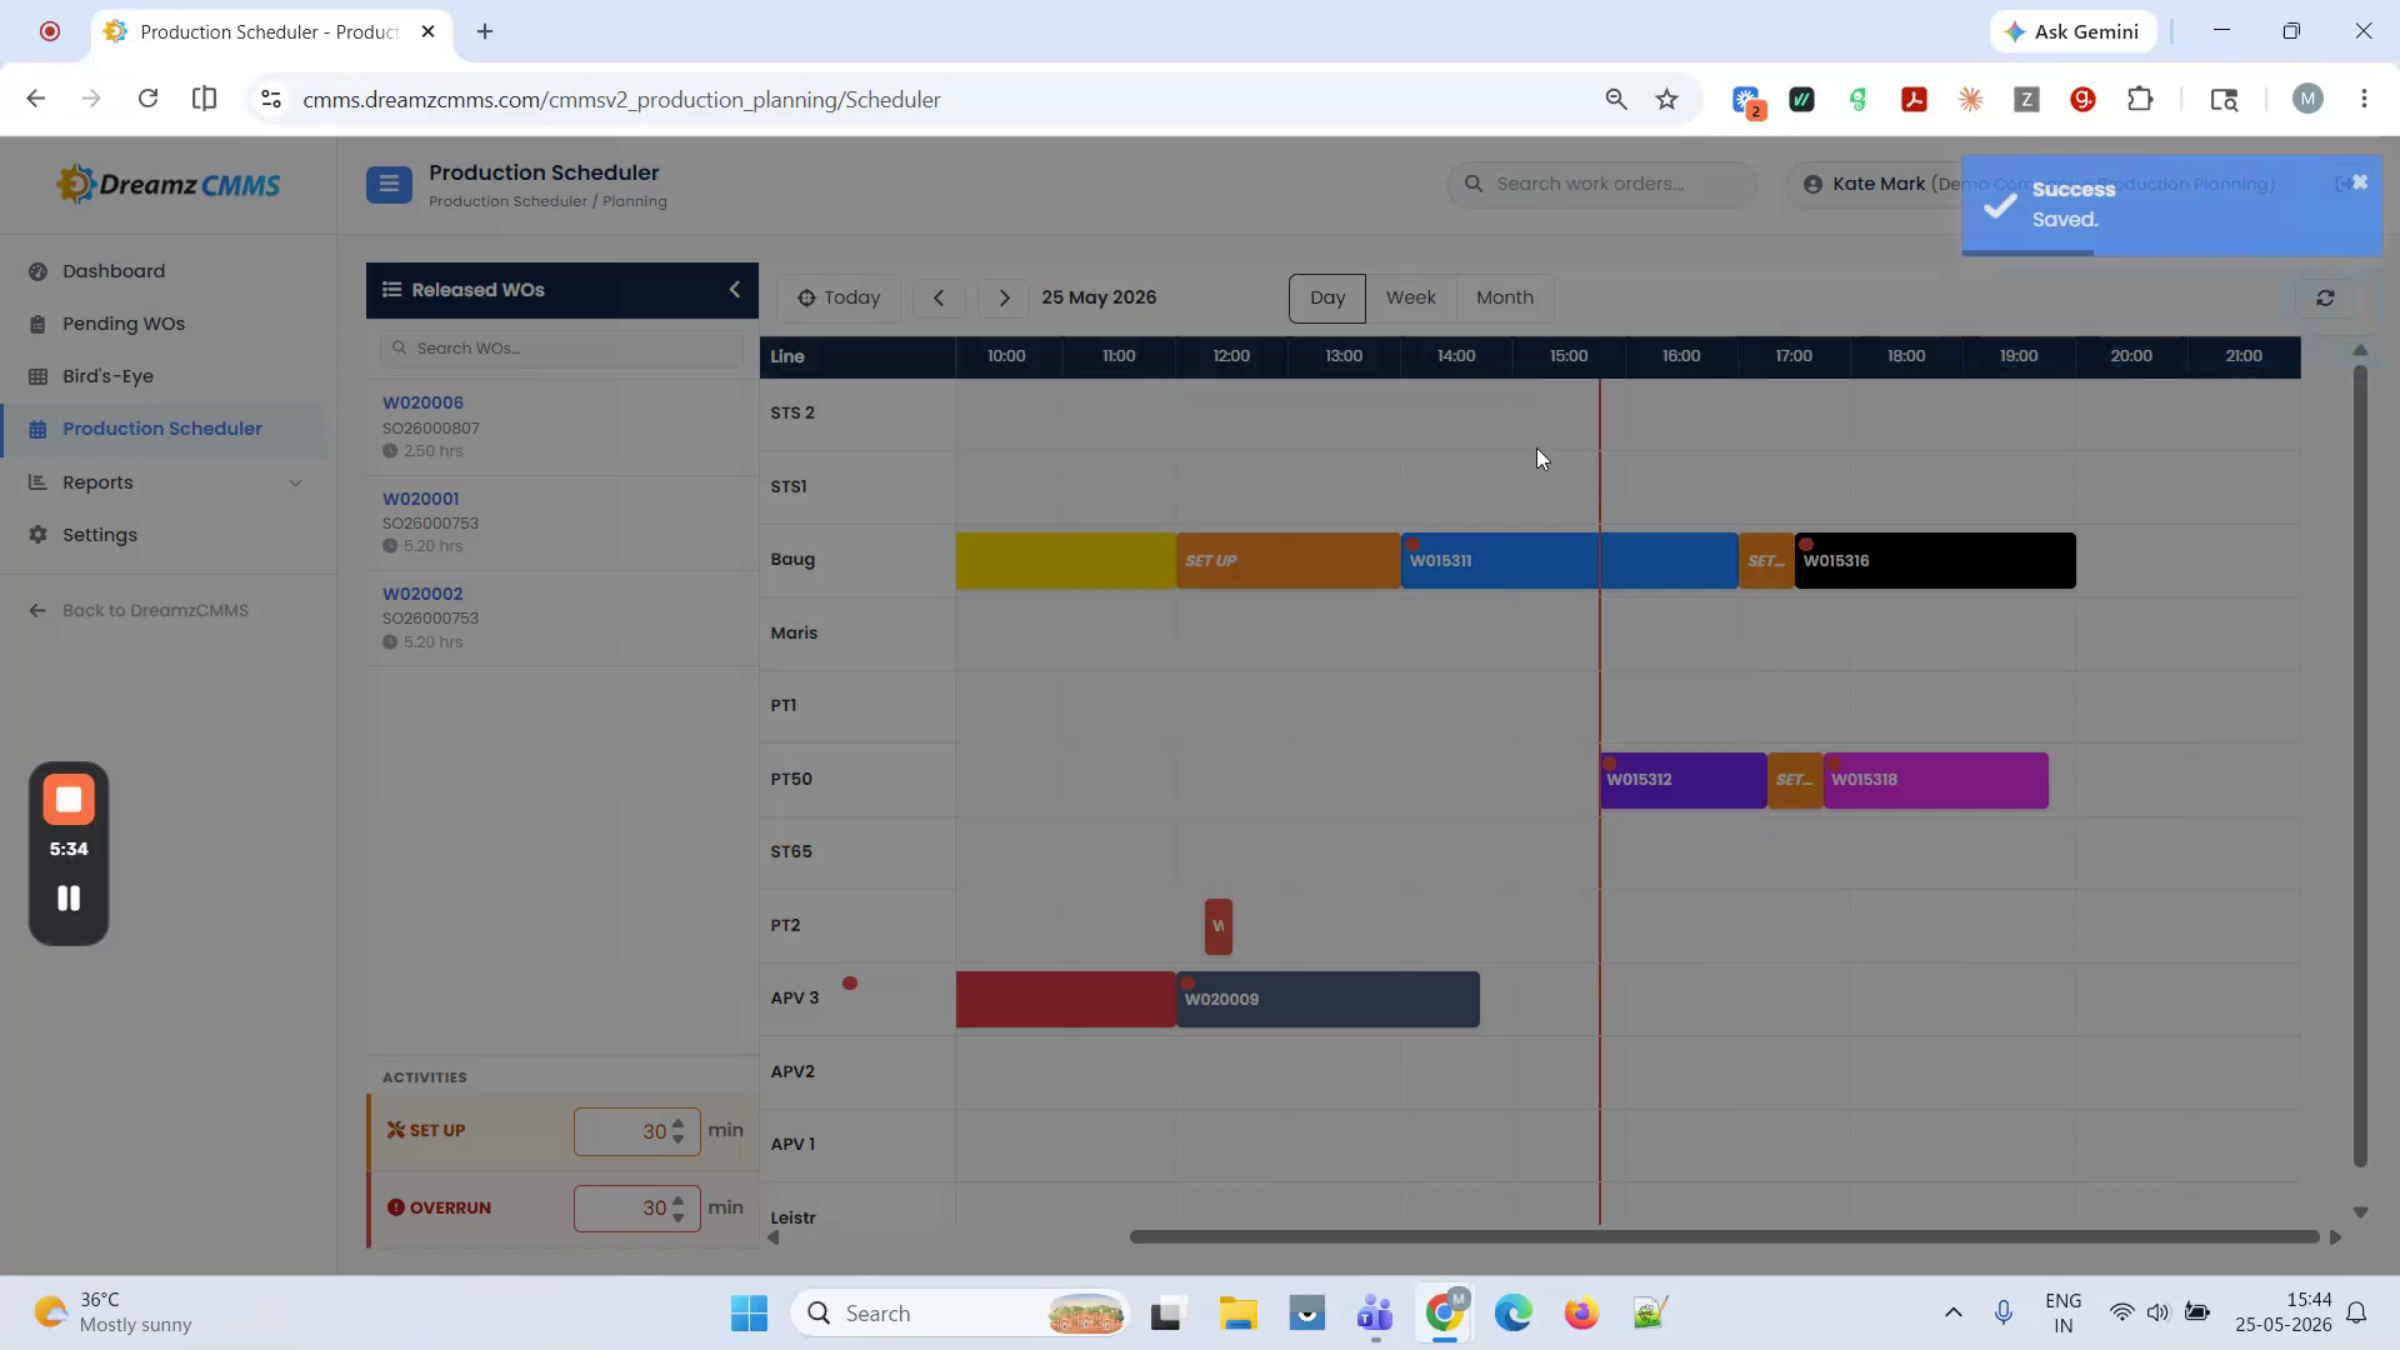Screen dimensions: 2400x1350
Task: Refresh the scheduler timeline
Action: point(2325,298)
